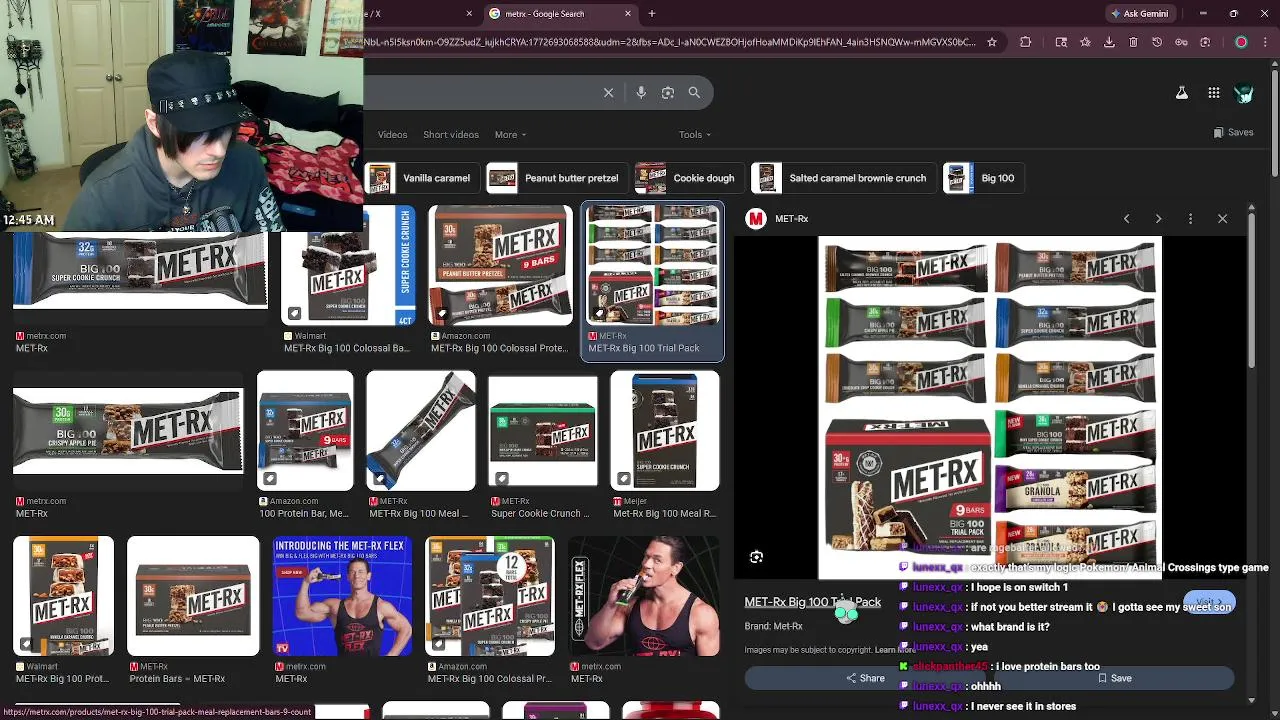Click the address bar URL

(670, 42)
